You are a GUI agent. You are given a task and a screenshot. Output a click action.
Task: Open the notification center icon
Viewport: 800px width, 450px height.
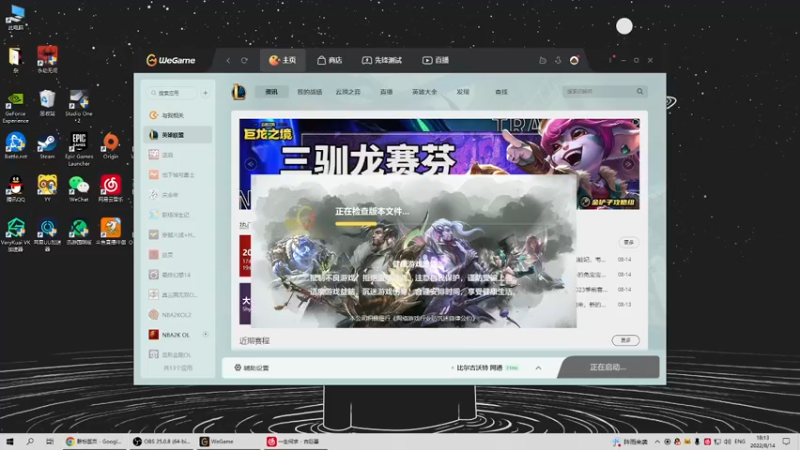(x=786, y=441)
